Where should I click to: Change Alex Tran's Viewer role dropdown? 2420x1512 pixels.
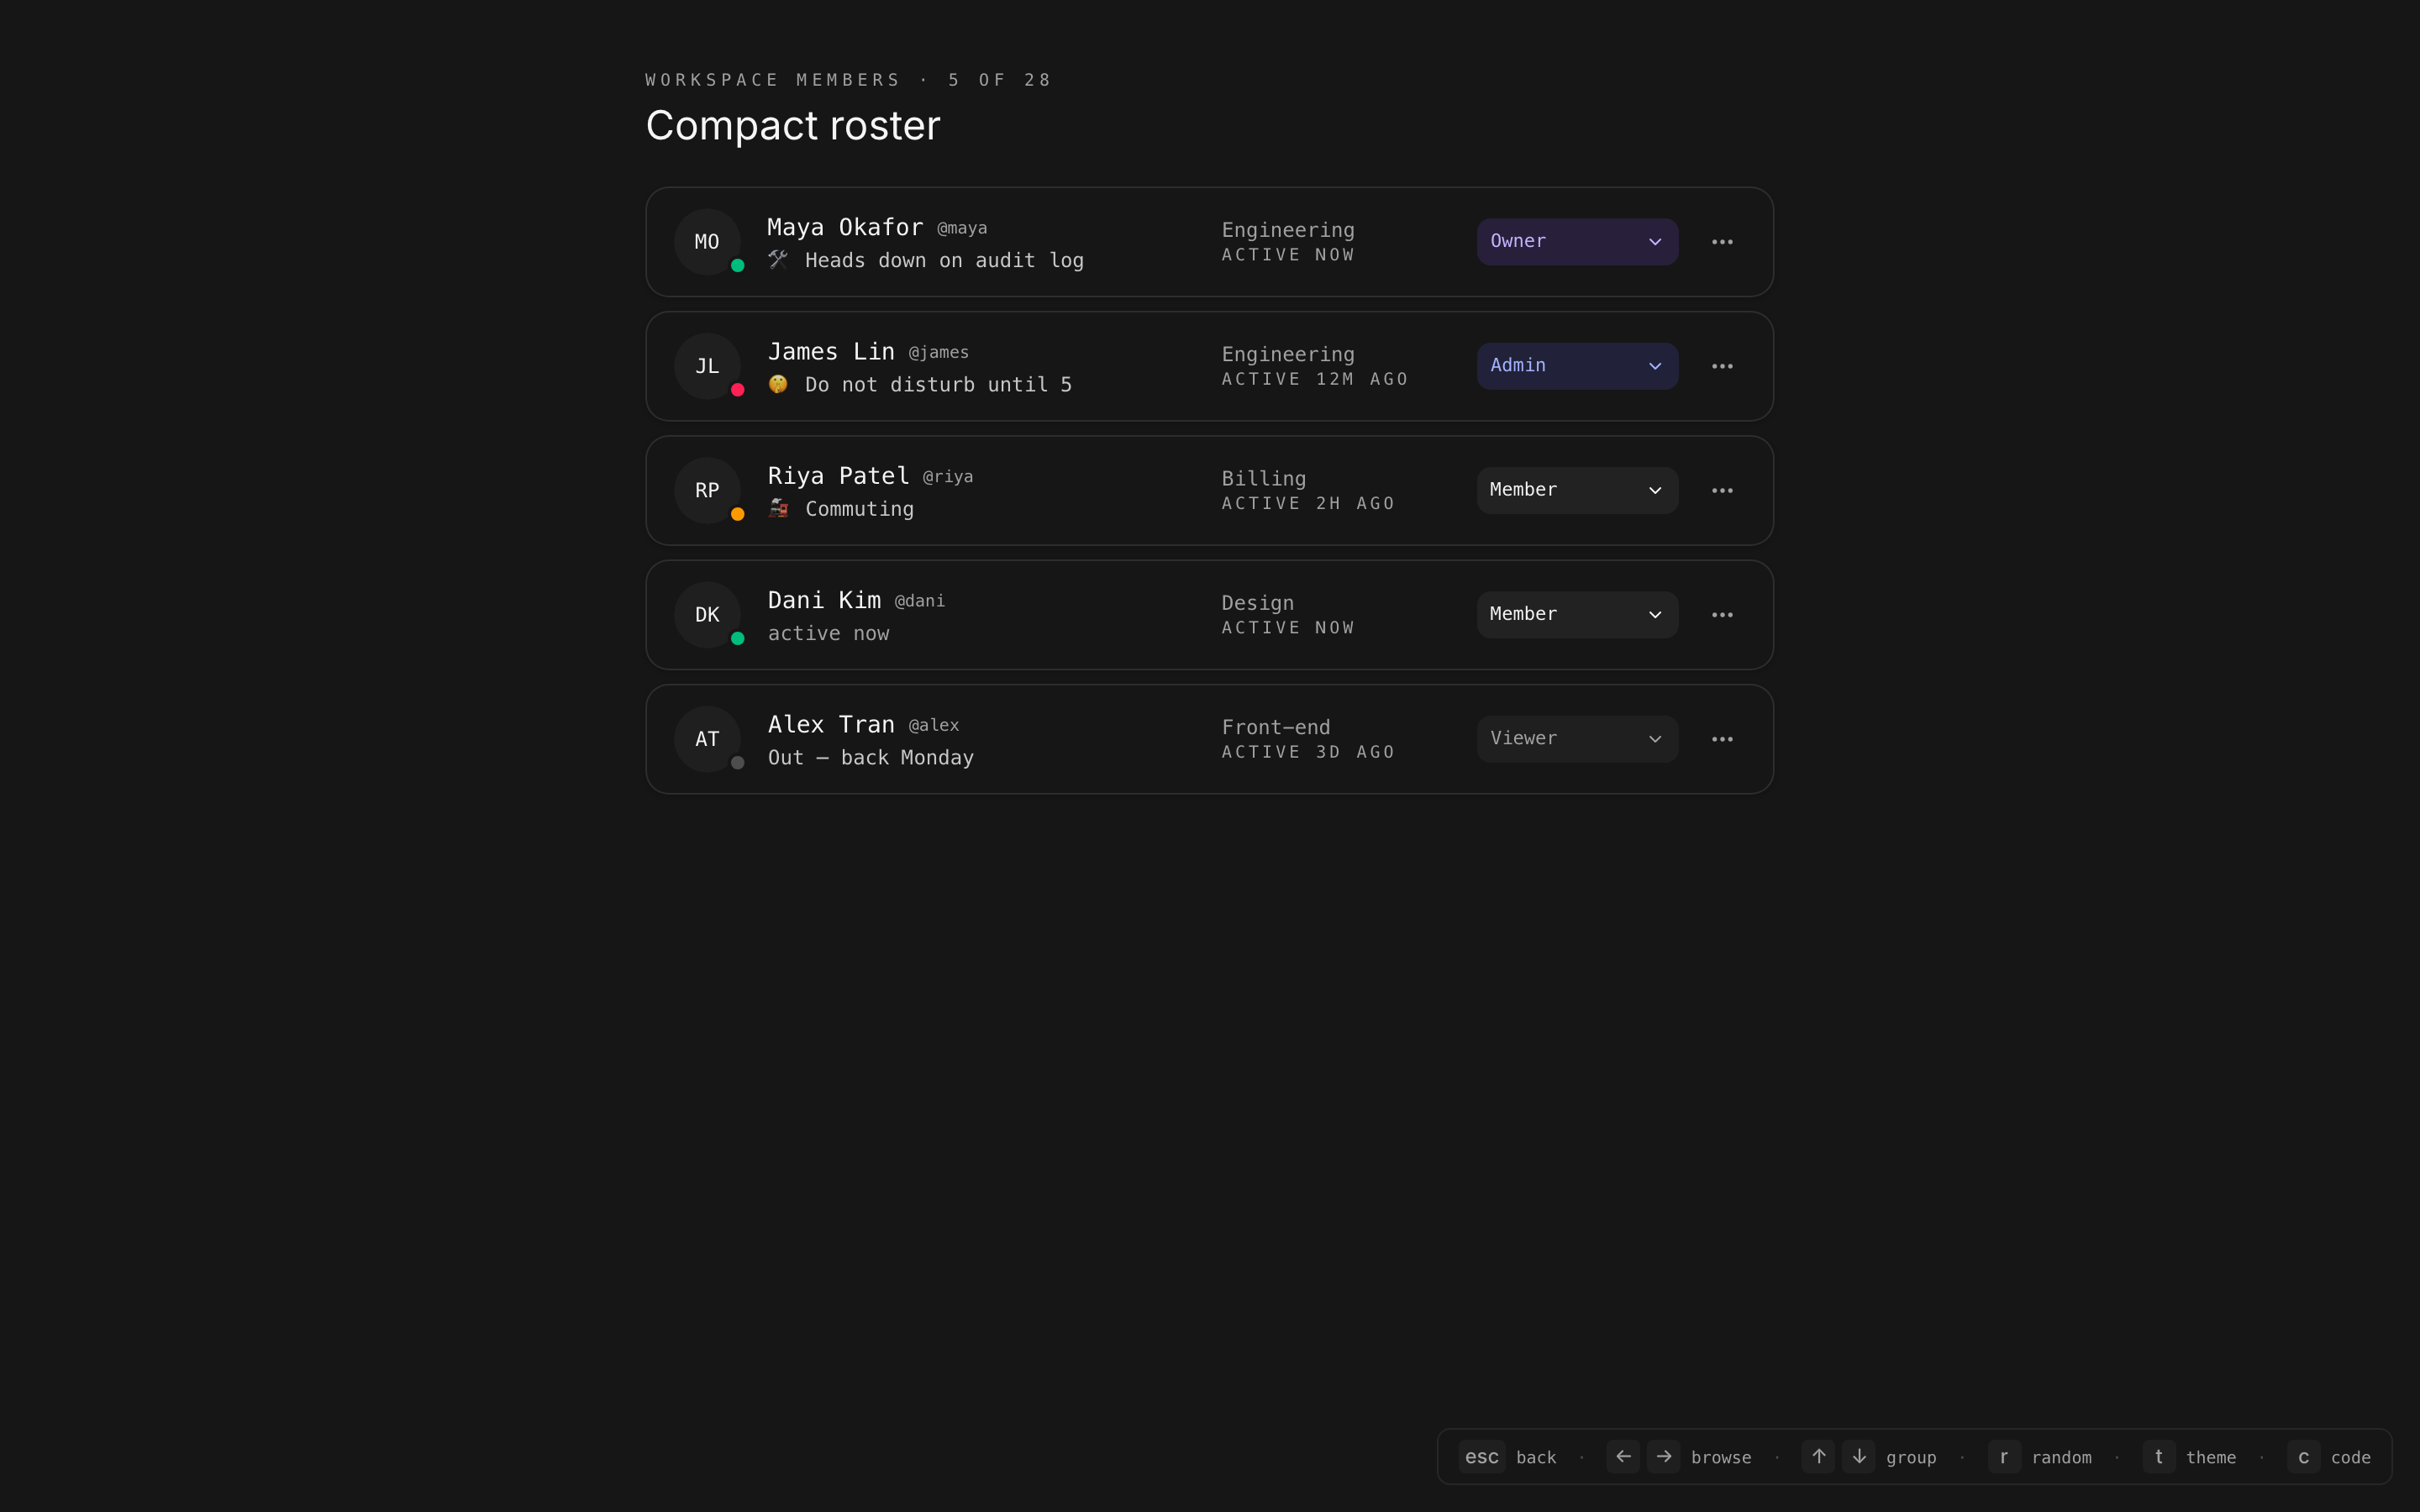(1576, 739)
